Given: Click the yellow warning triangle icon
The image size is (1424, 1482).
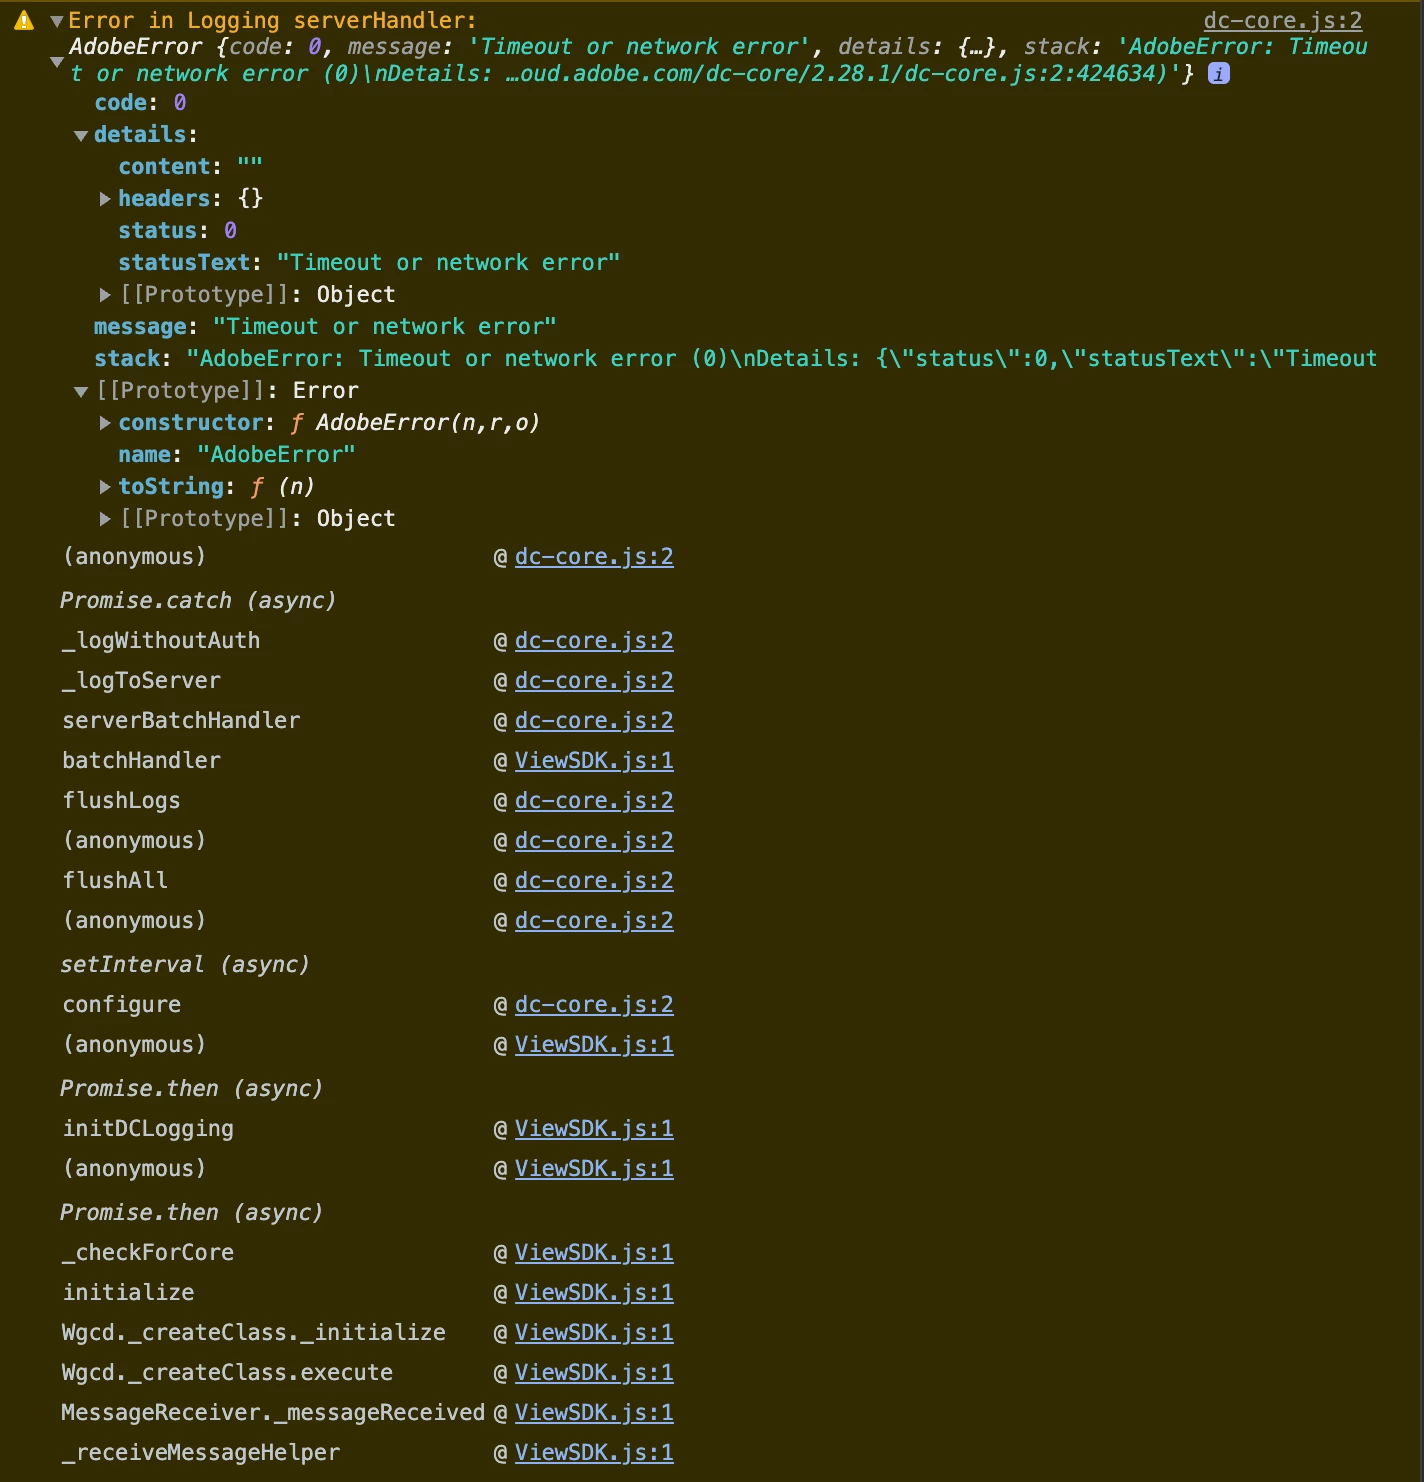Looking at the screenshot, I should coord(24,20).
